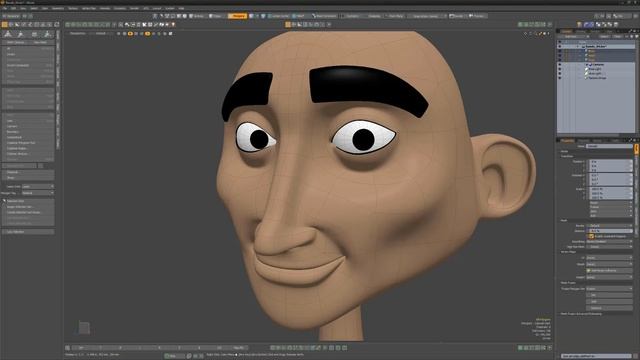
Task: Click the orange layout icon above the viewport center
Action: point(288,24)
